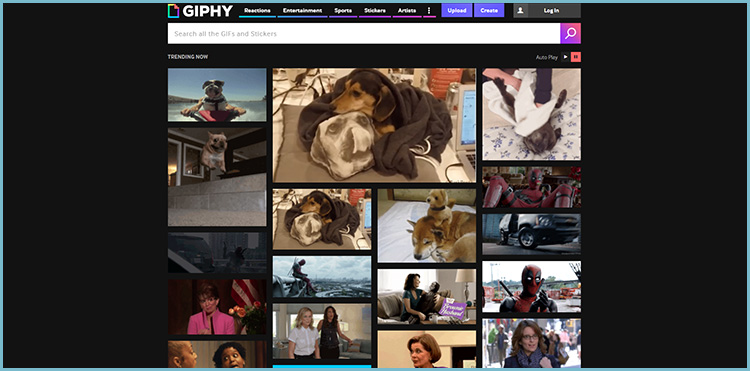Open the Entertainment category
This screenshot has width=750, height=371.
pos(302,11)
